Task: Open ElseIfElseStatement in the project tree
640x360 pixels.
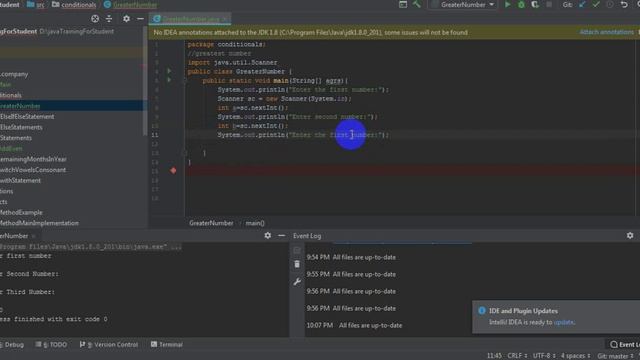Action: click(x=27, y=116)
